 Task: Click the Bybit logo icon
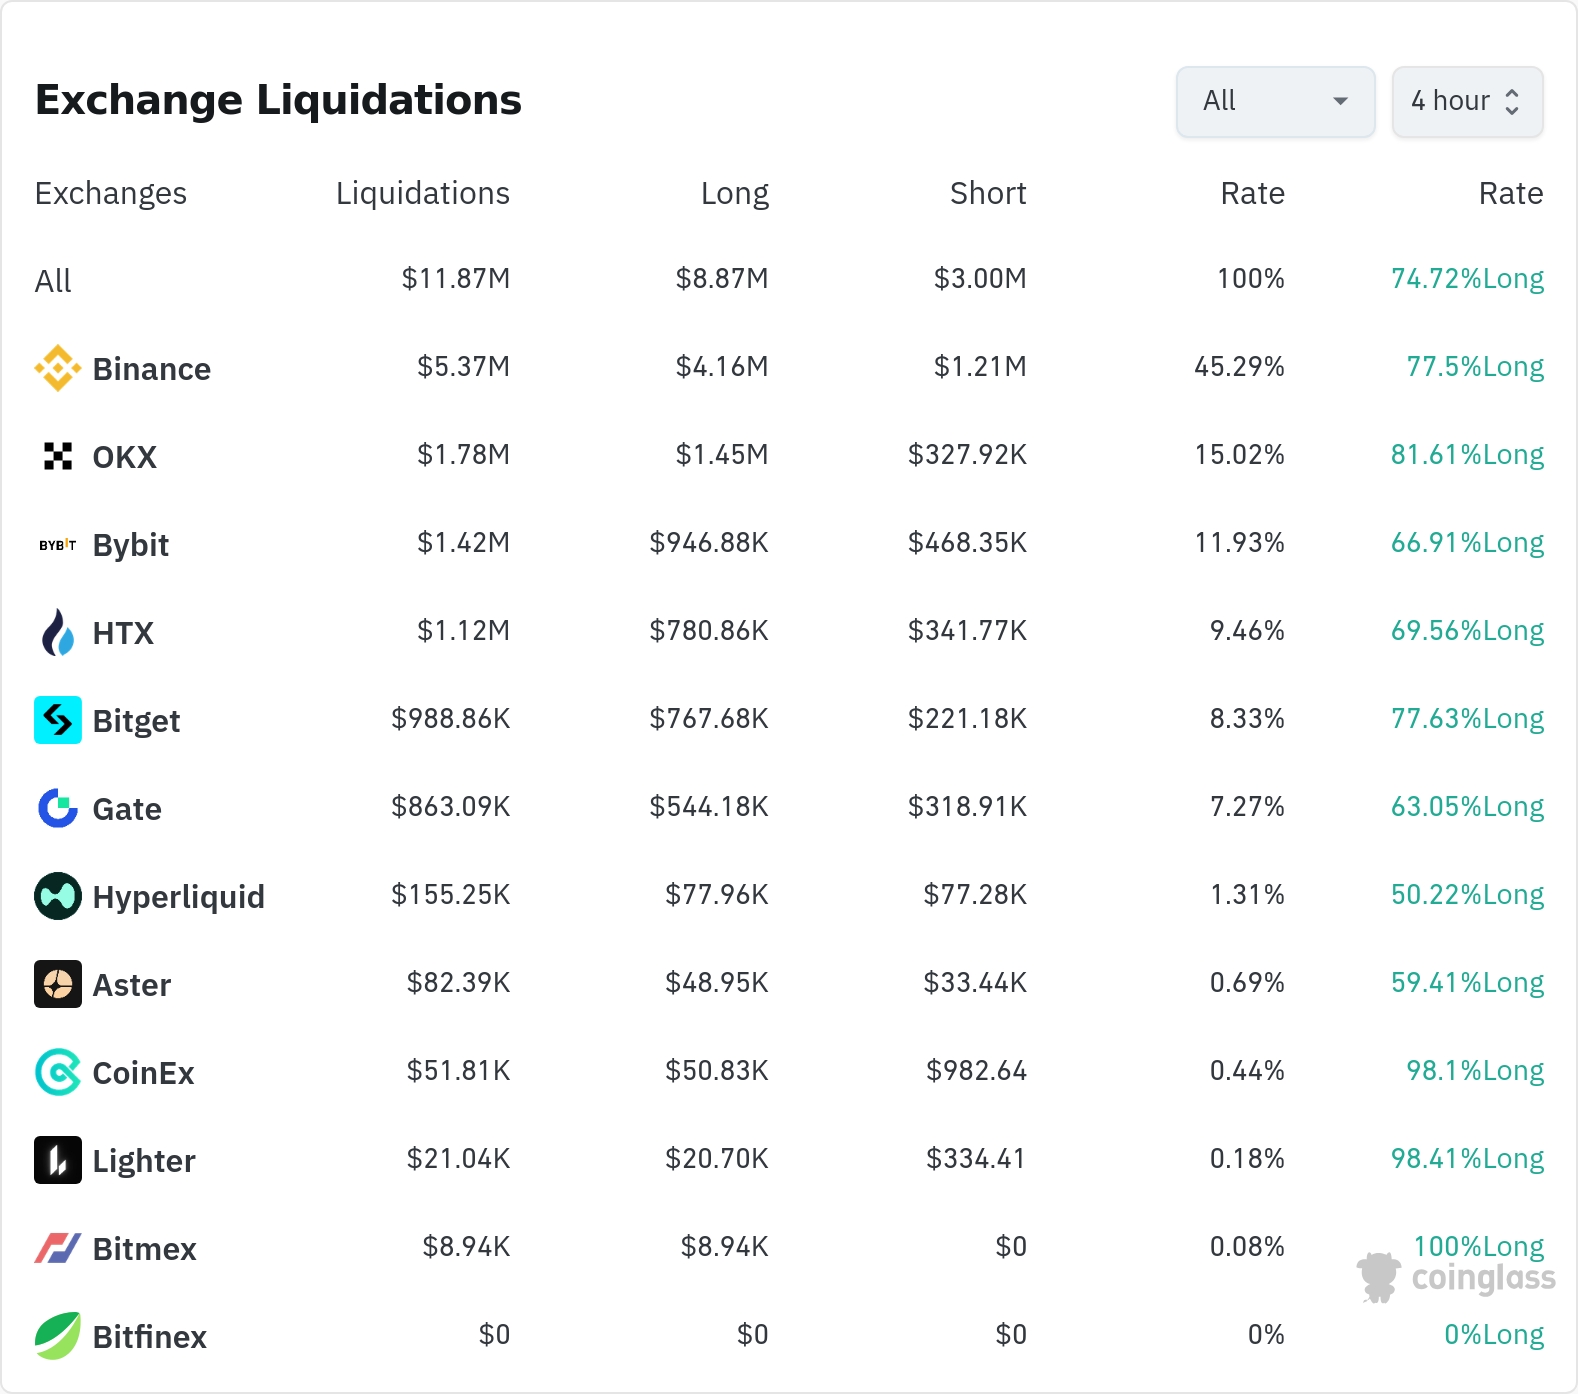pos(58,545)
